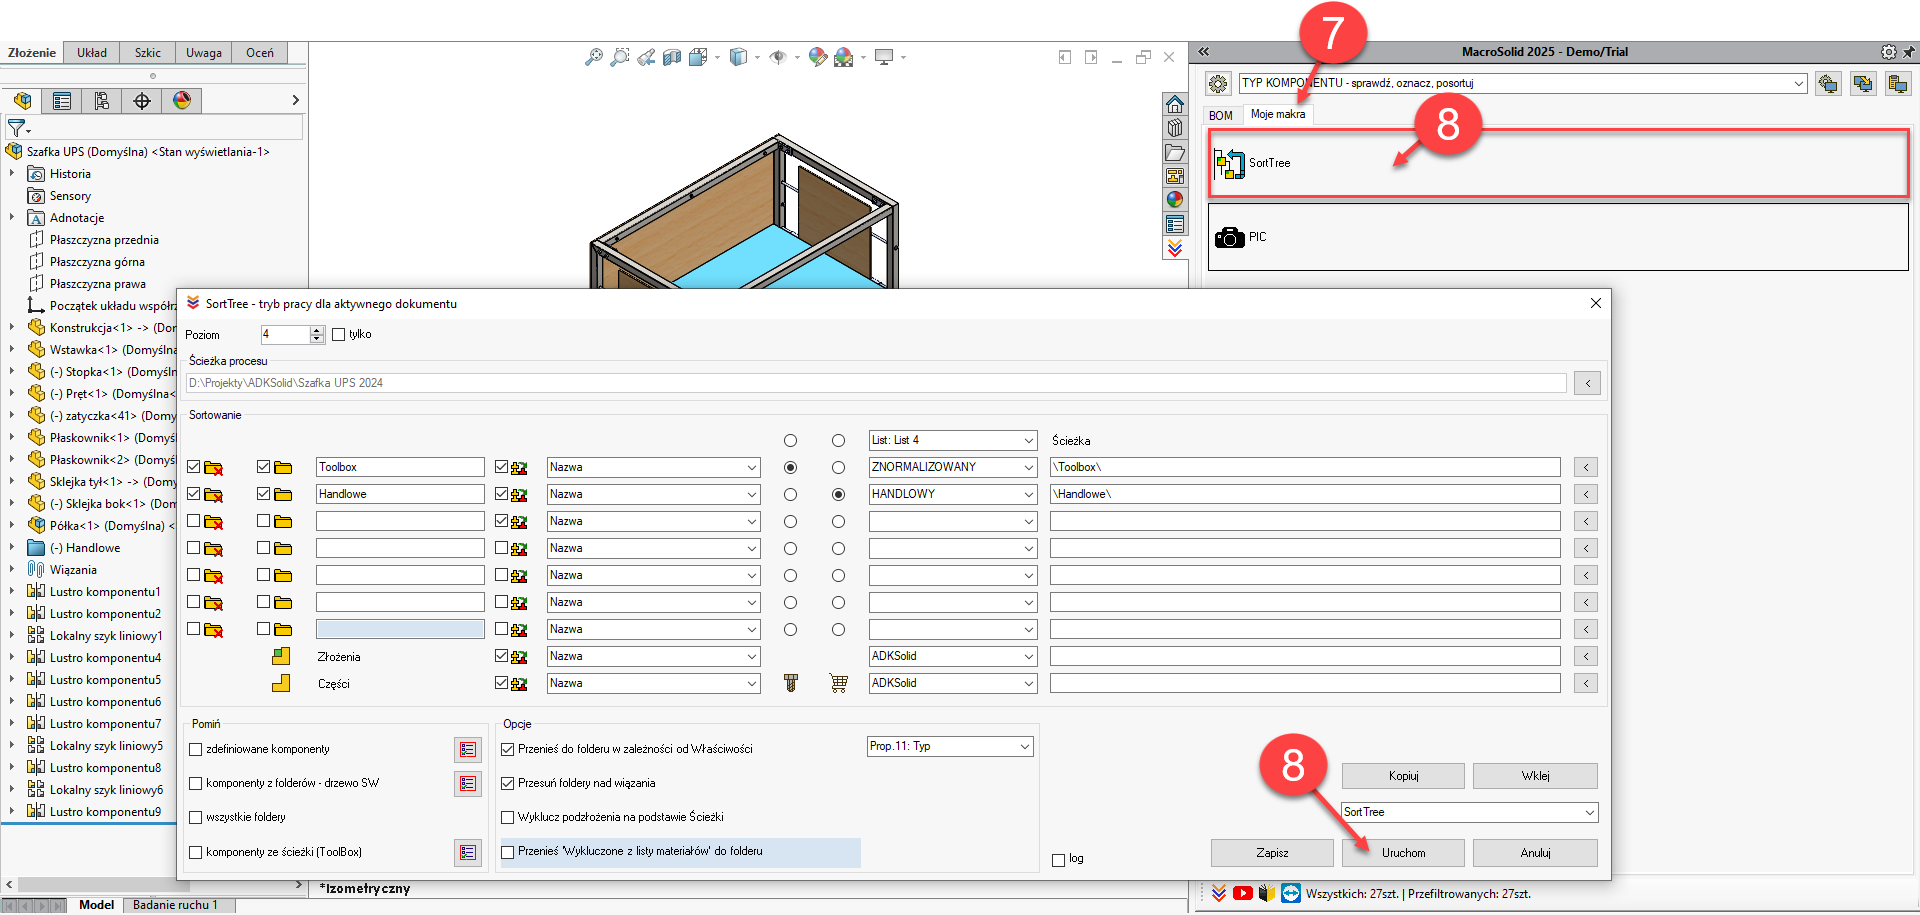1920x915 pixels.
Task: Open Nazwa dropdown in Toolbox row
Action: click(x=653, y=467)
